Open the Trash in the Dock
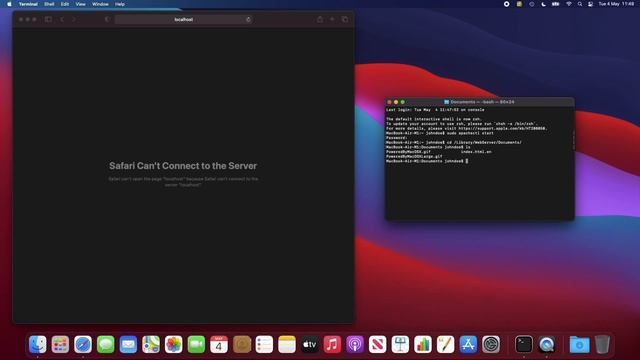The image size is (640, 360). pyautogui.click(x=602, y=344)
